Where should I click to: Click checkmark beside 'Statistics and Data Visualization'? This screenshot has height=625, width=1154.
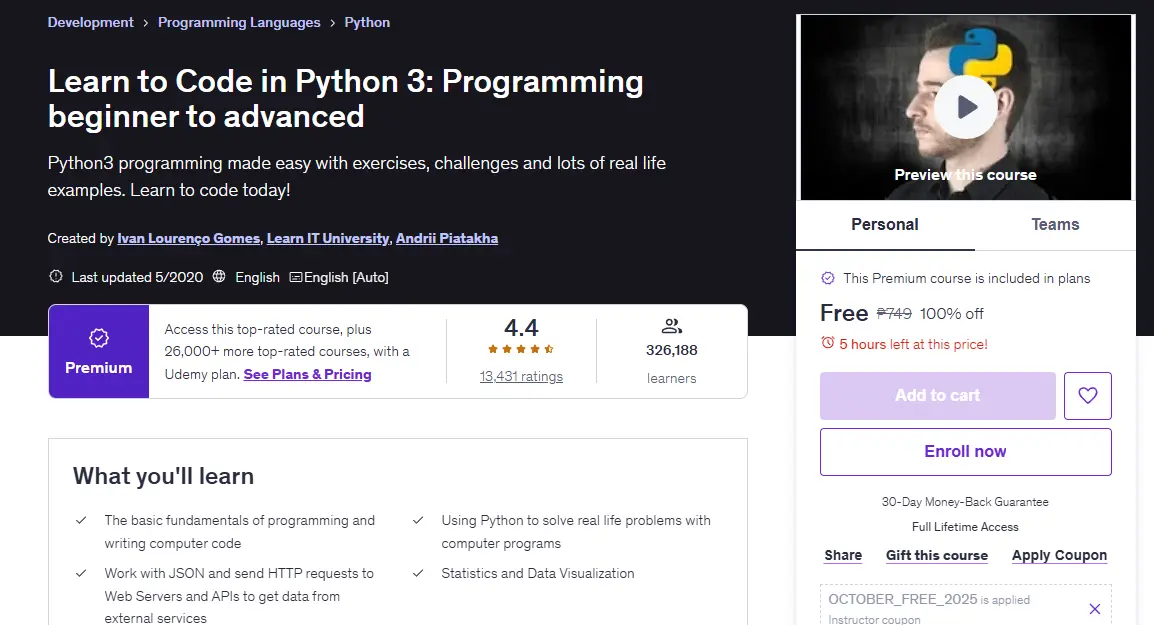pos(418,573)
